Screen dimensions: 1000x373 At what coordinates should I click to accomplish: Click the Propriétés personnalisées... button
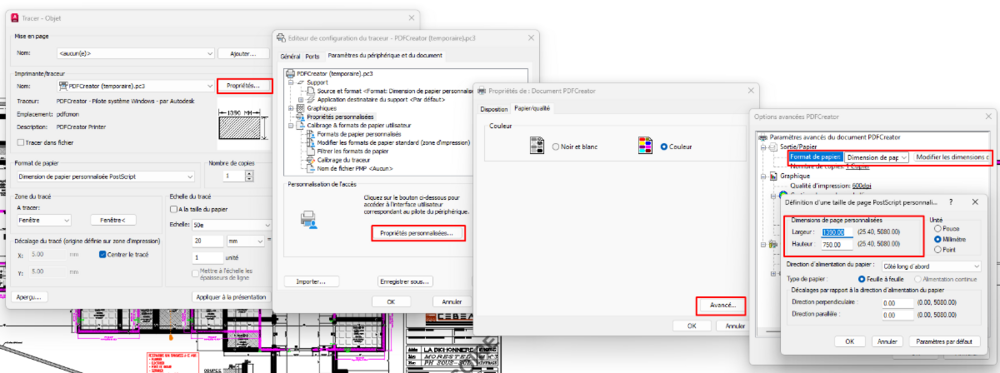click(418, 233)
